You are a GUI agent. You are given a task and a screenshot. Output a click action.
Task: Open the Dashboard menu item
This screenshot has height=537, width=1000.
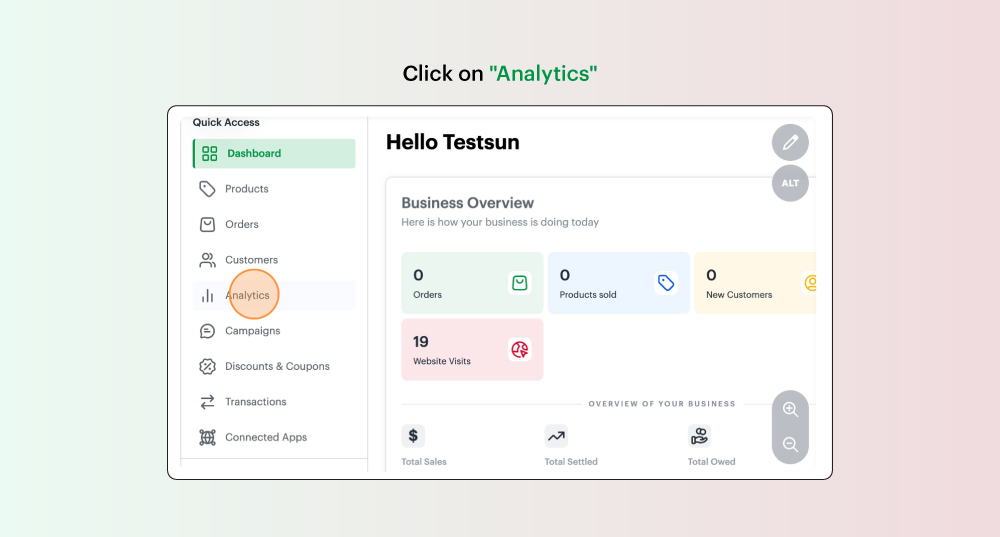click(274, 154)
